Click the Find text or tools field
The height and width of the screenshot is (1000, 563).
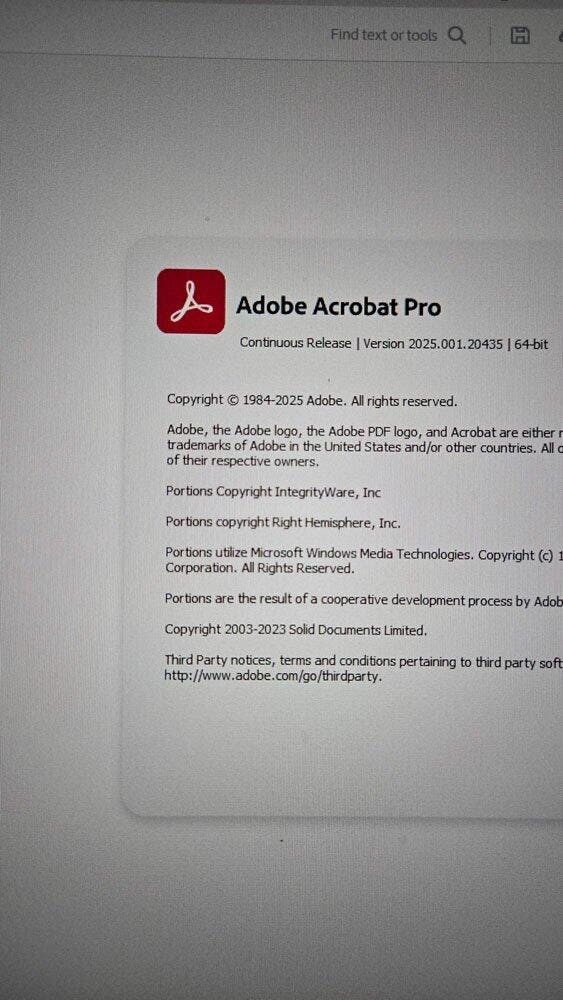click(383, 35)
